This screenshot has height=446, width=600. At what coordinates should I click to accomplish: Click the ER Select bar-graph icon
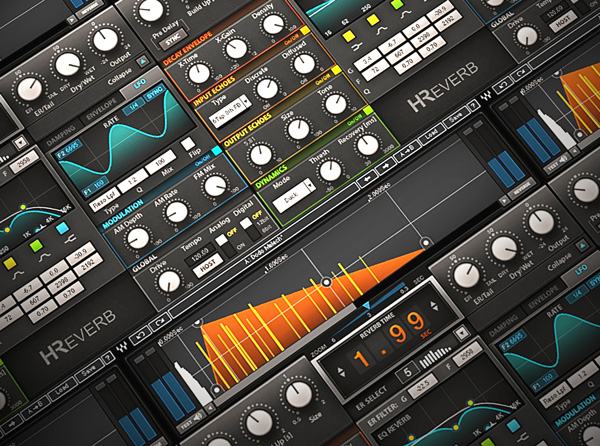pyautogui.click(x=435, y=357)
